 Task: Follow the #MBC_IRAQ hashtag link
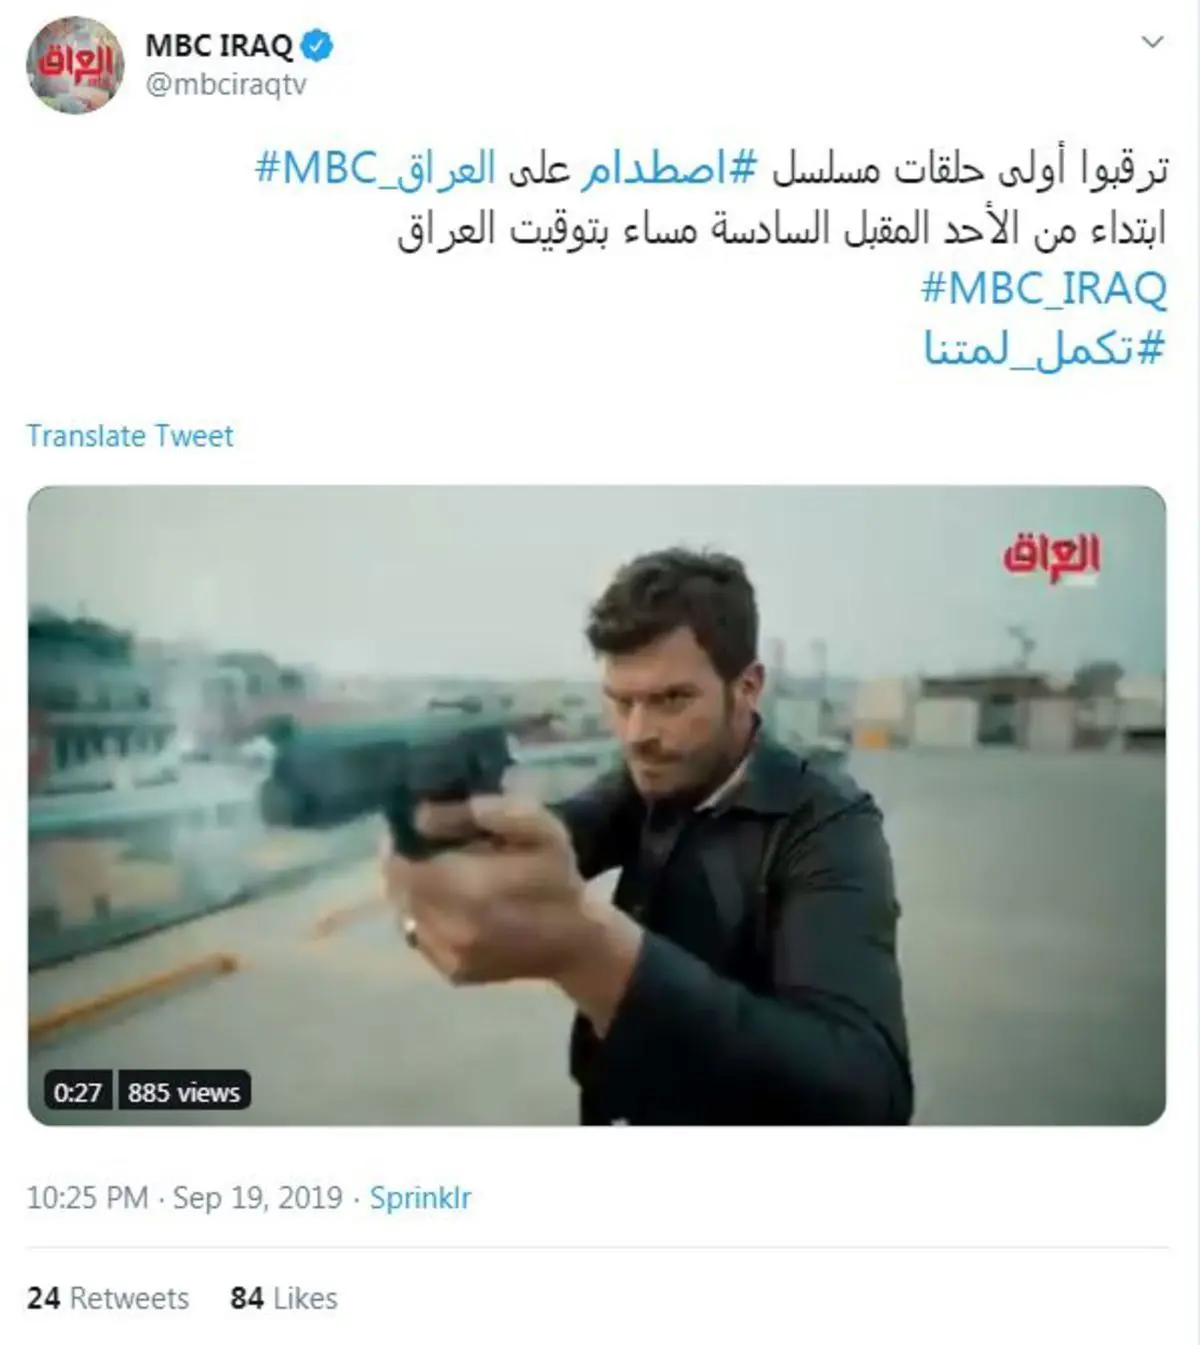point(1043,289)
